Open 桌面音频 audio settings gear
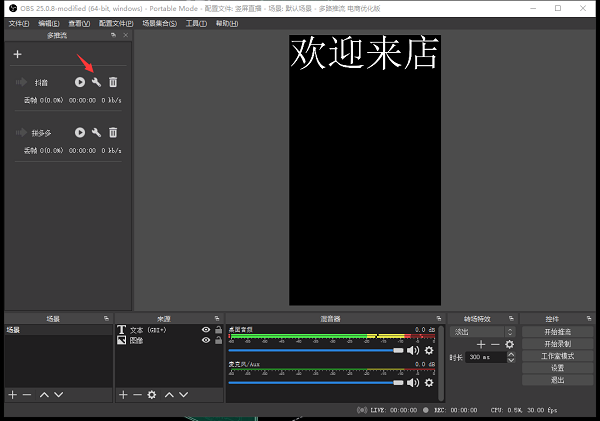 [x=429, y=350]
